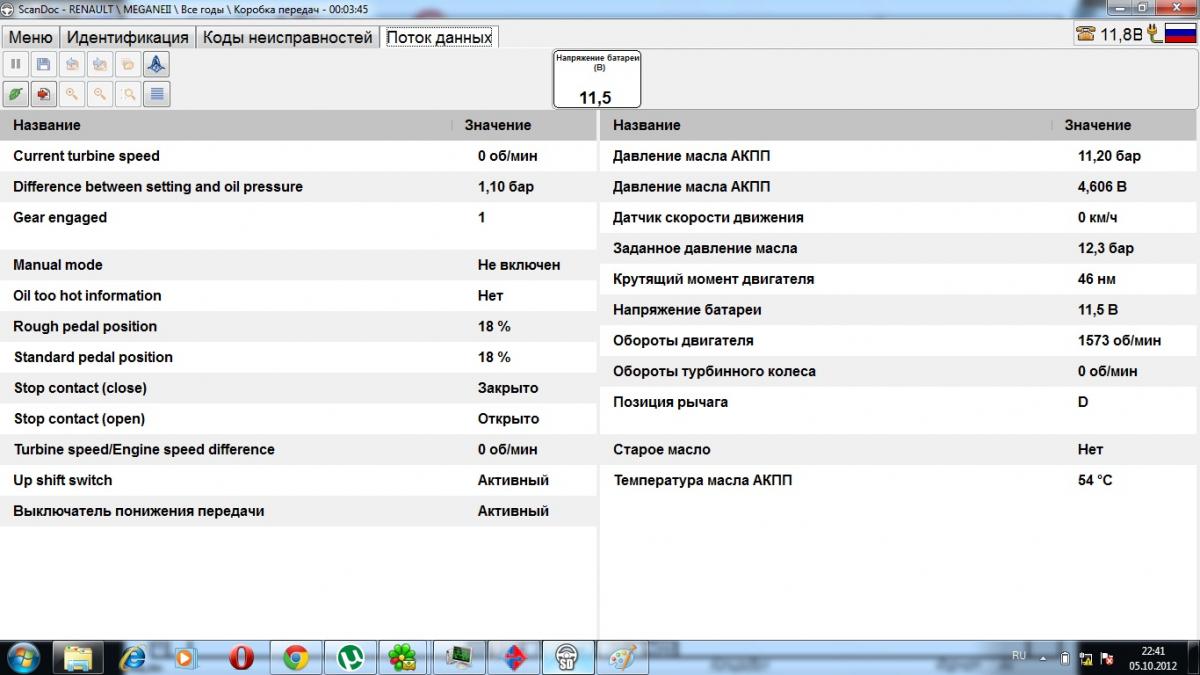1200x675 pixels.
Task: Select Обороты двигателя row
Action: 898,341
